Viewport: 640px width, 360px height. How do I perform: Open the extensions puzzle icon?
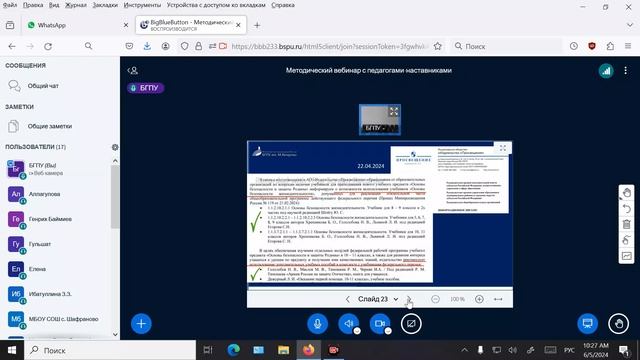pyautogui.click(x=610, y=46)
